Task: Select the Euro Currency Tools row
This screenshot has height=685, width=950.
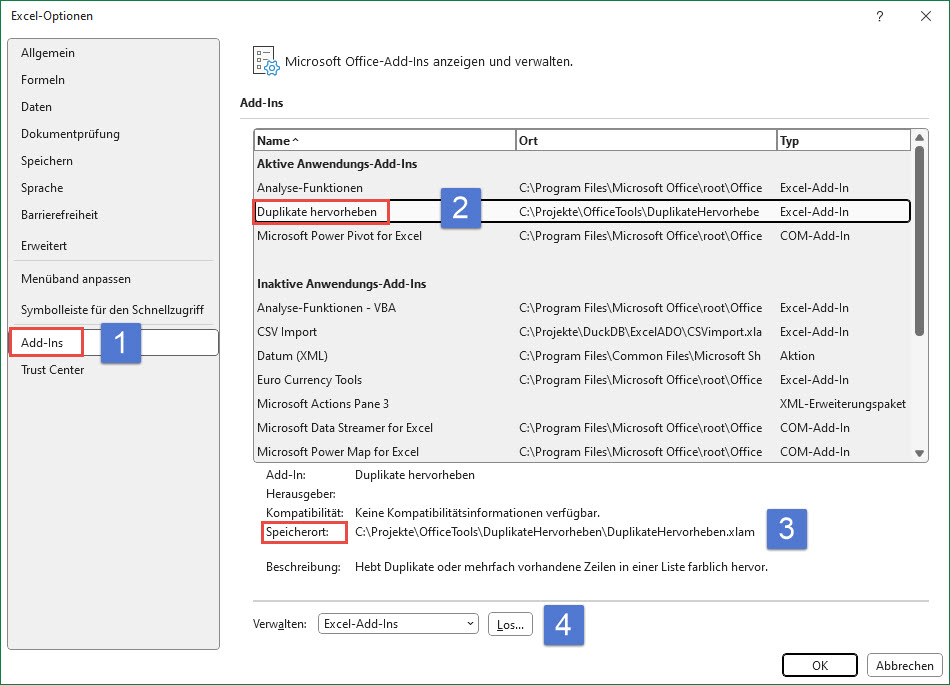Action: point(582,380)
